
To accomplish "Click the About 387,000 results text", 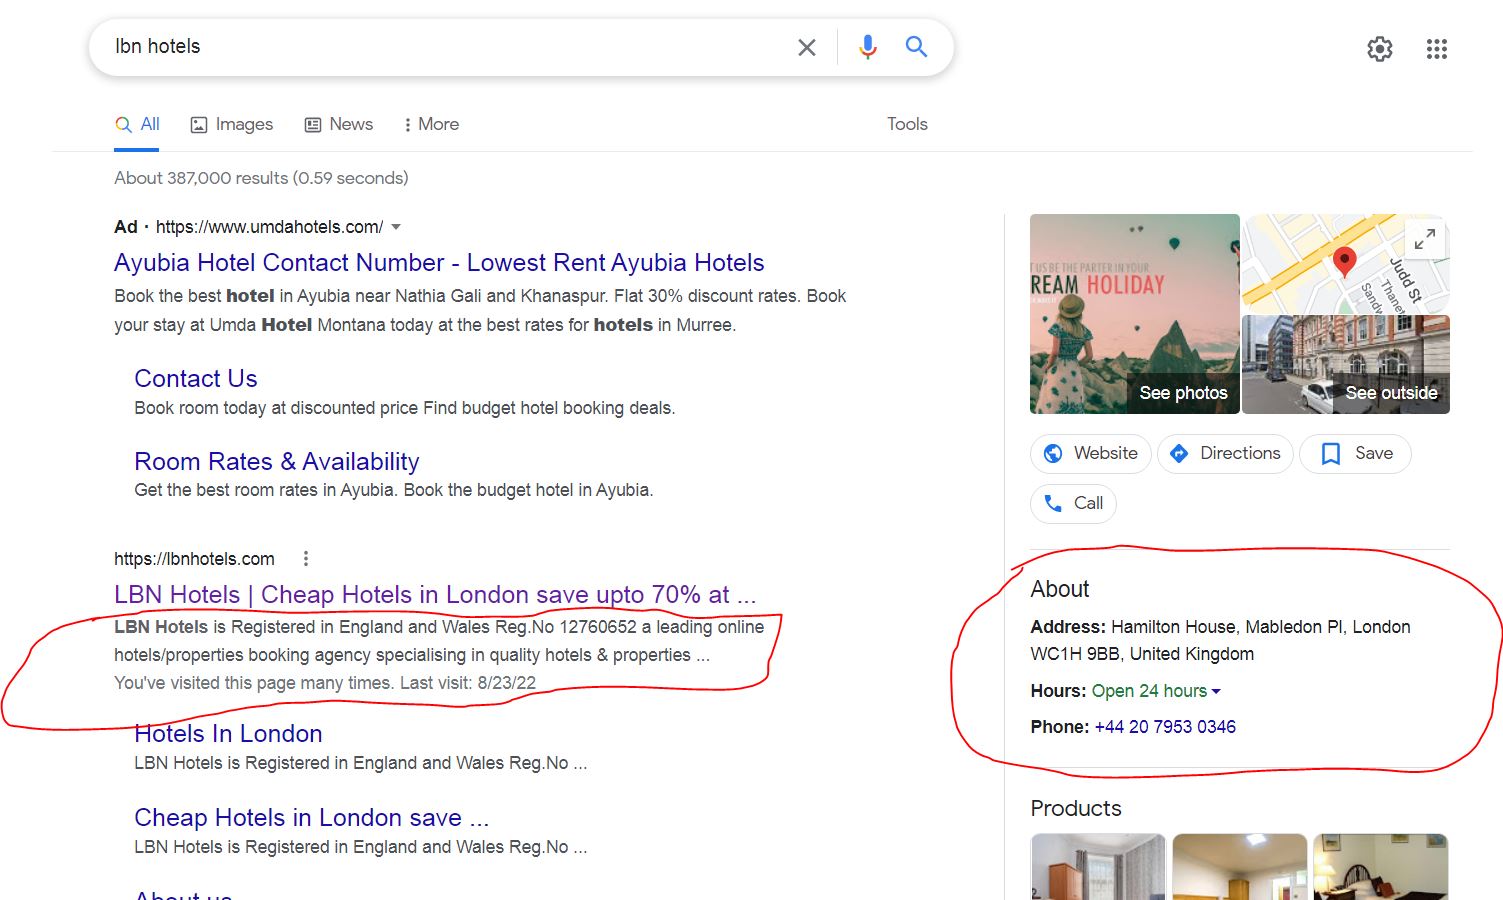I will point(261,178).
